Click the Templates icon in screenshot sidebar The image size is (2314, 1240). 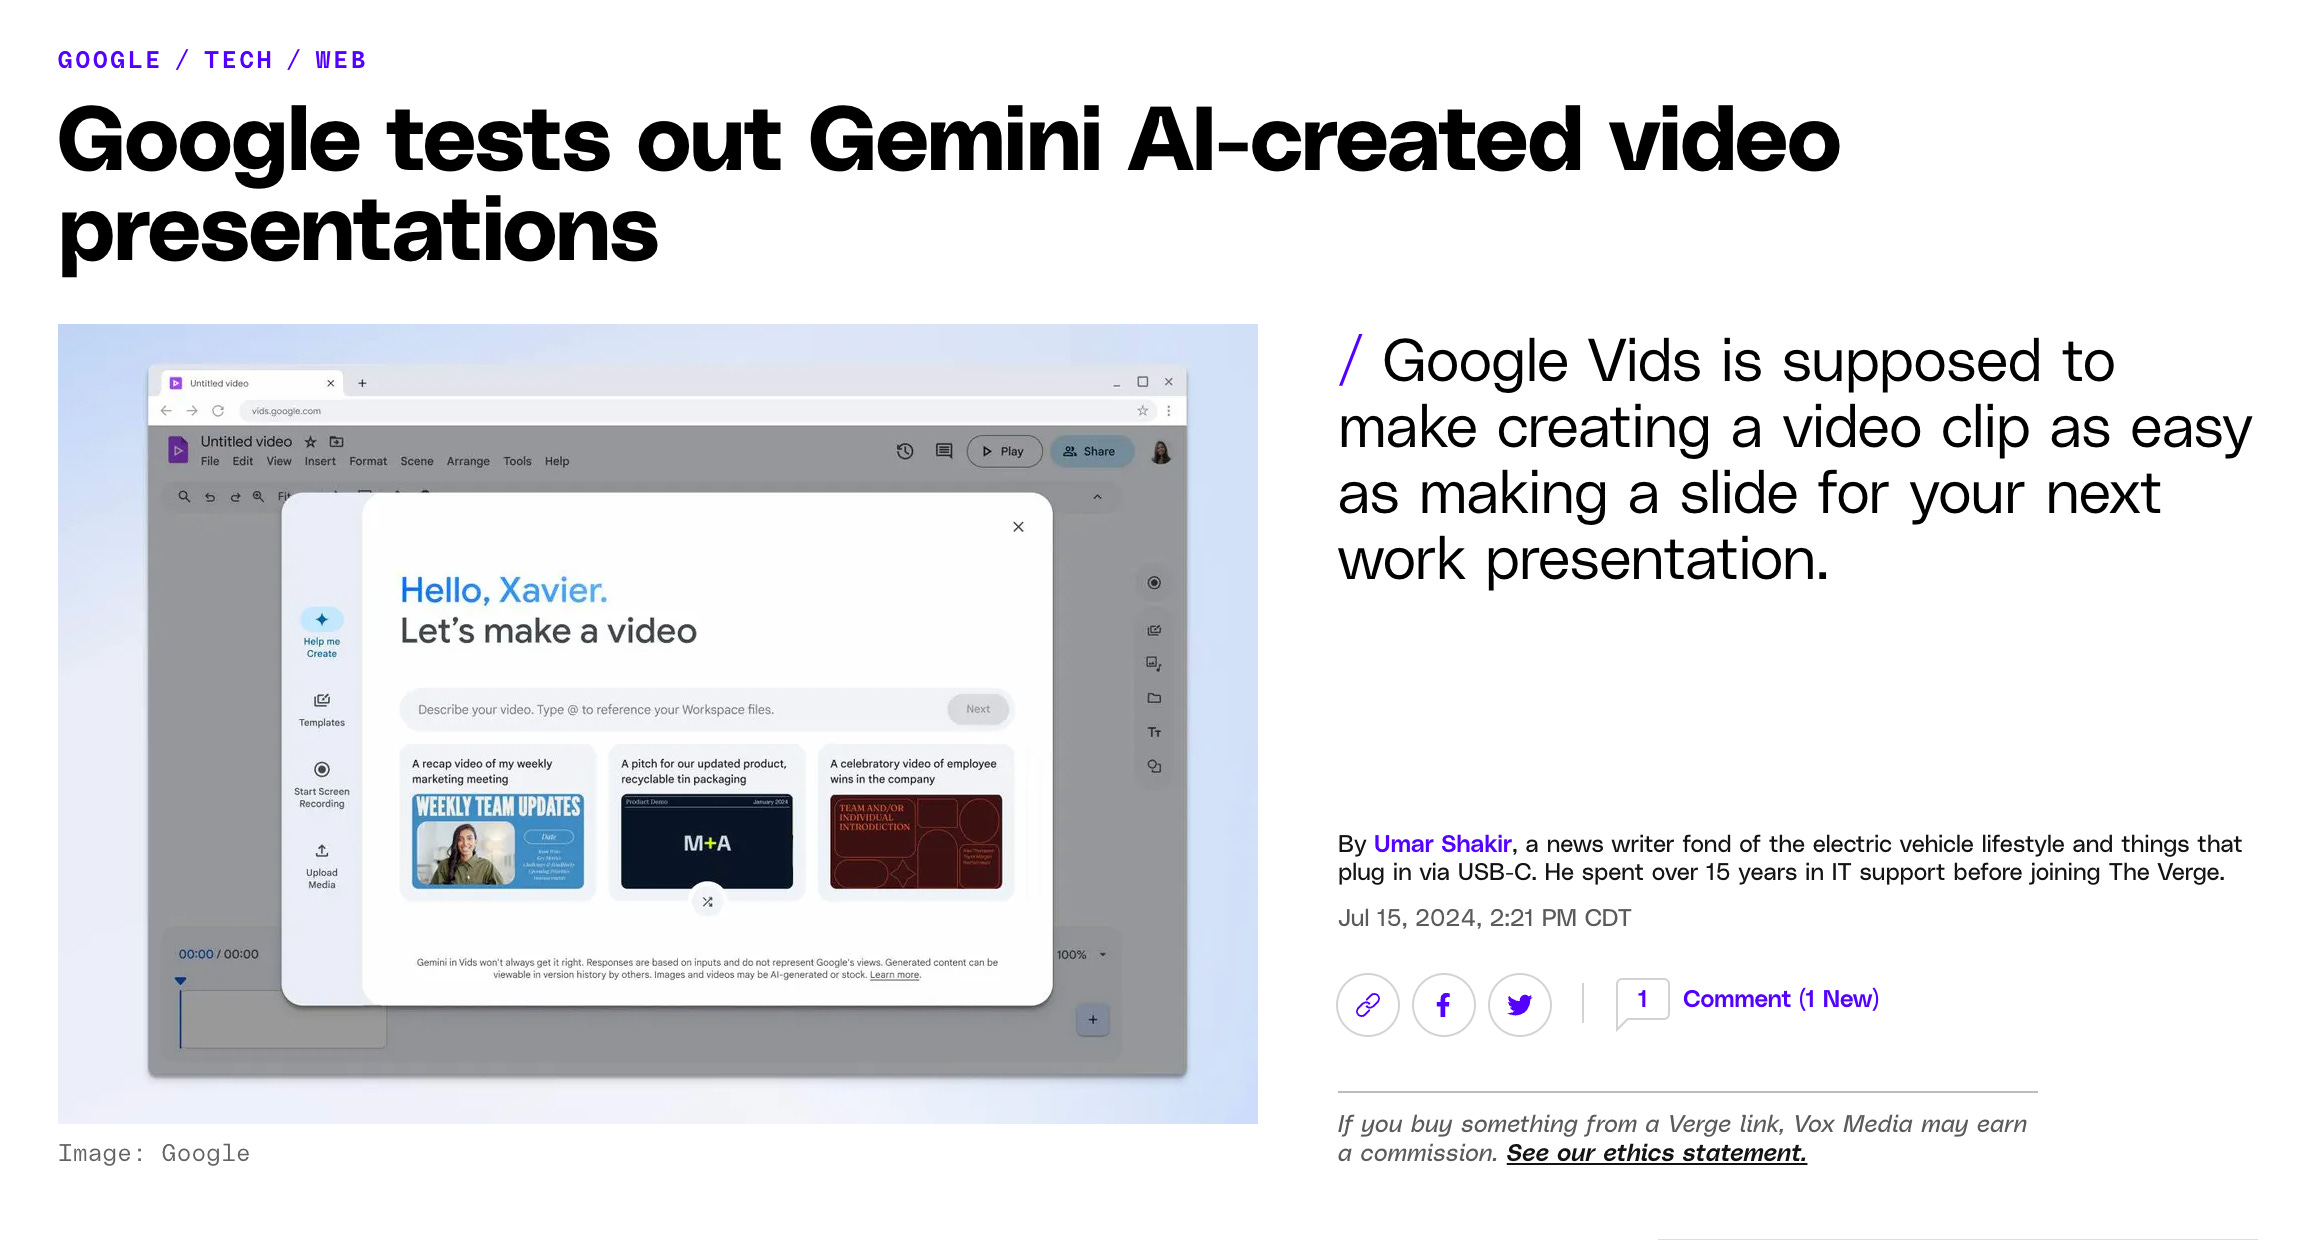(321, 701)
